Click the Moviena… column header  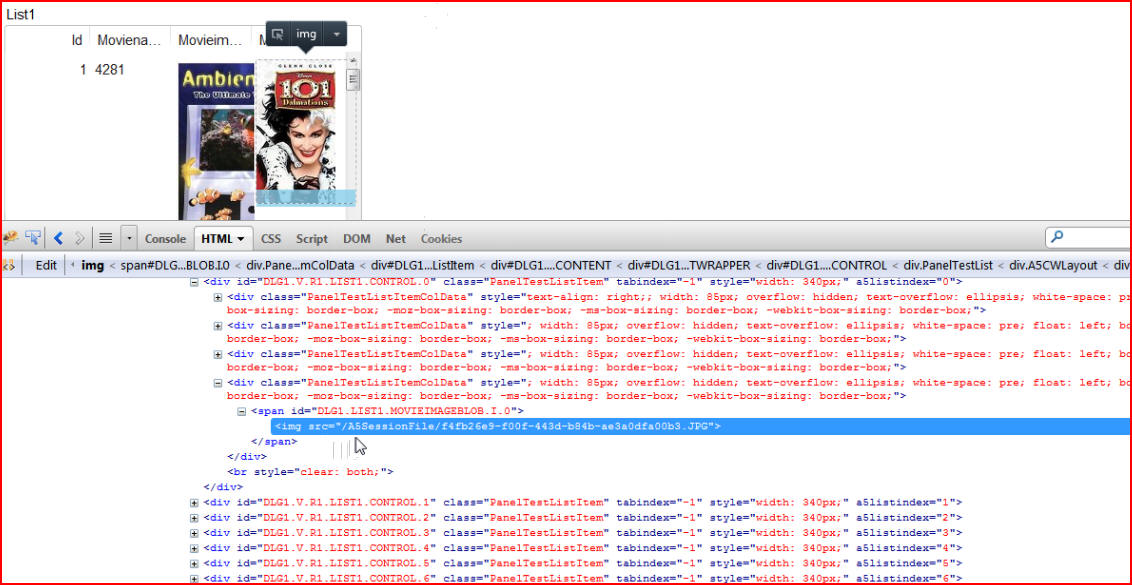point(129,40)
